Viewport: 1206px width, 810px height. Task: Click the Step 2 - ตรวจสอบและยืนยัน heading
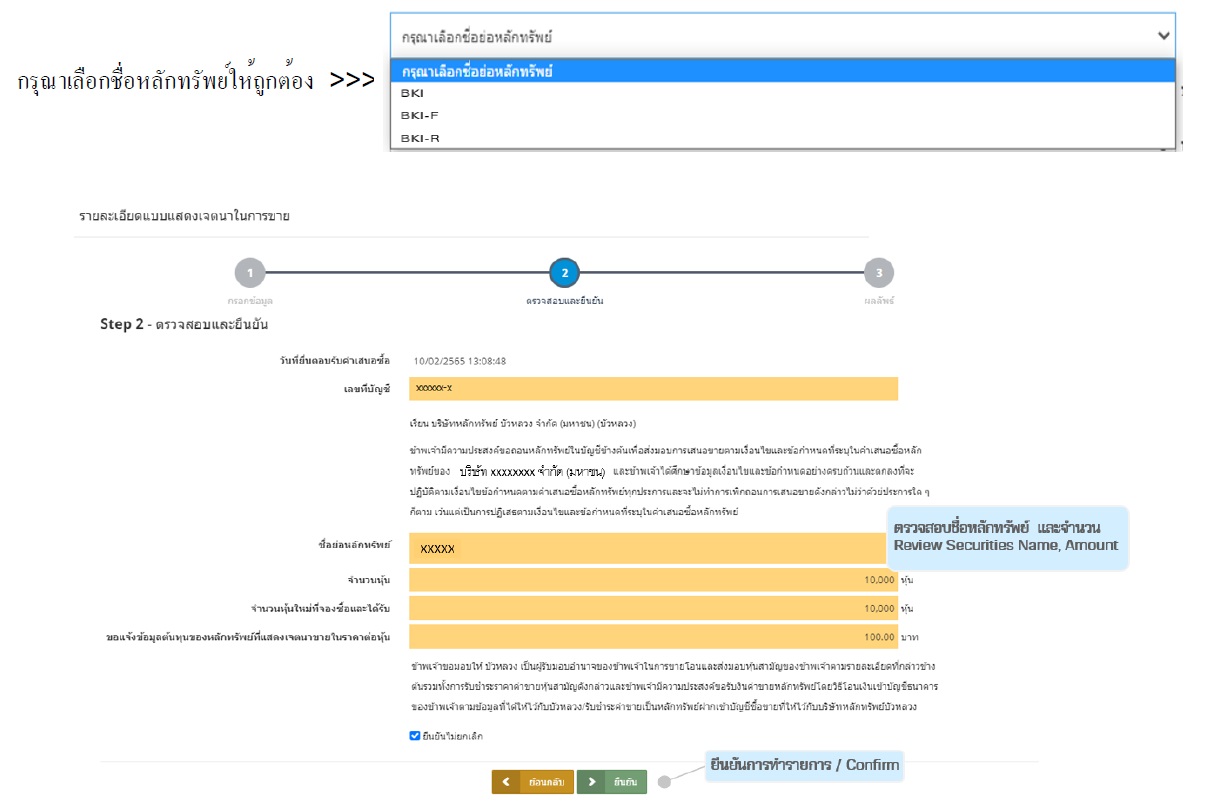click(x=184, y=324)
